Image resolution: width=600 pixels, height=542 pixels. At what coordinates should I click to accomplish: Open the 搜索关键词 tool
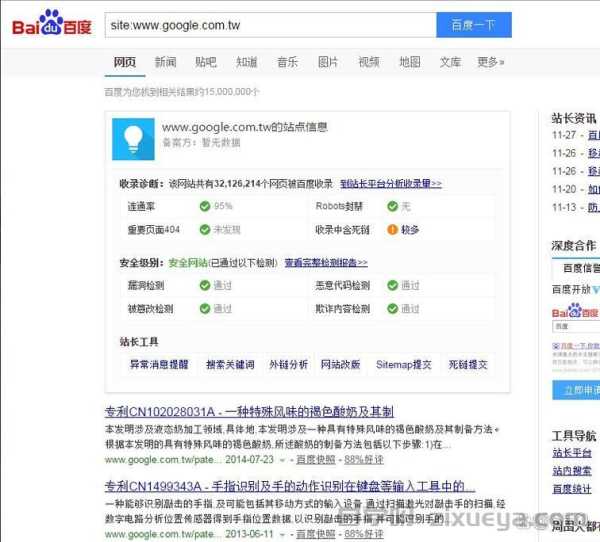[230, 364]
